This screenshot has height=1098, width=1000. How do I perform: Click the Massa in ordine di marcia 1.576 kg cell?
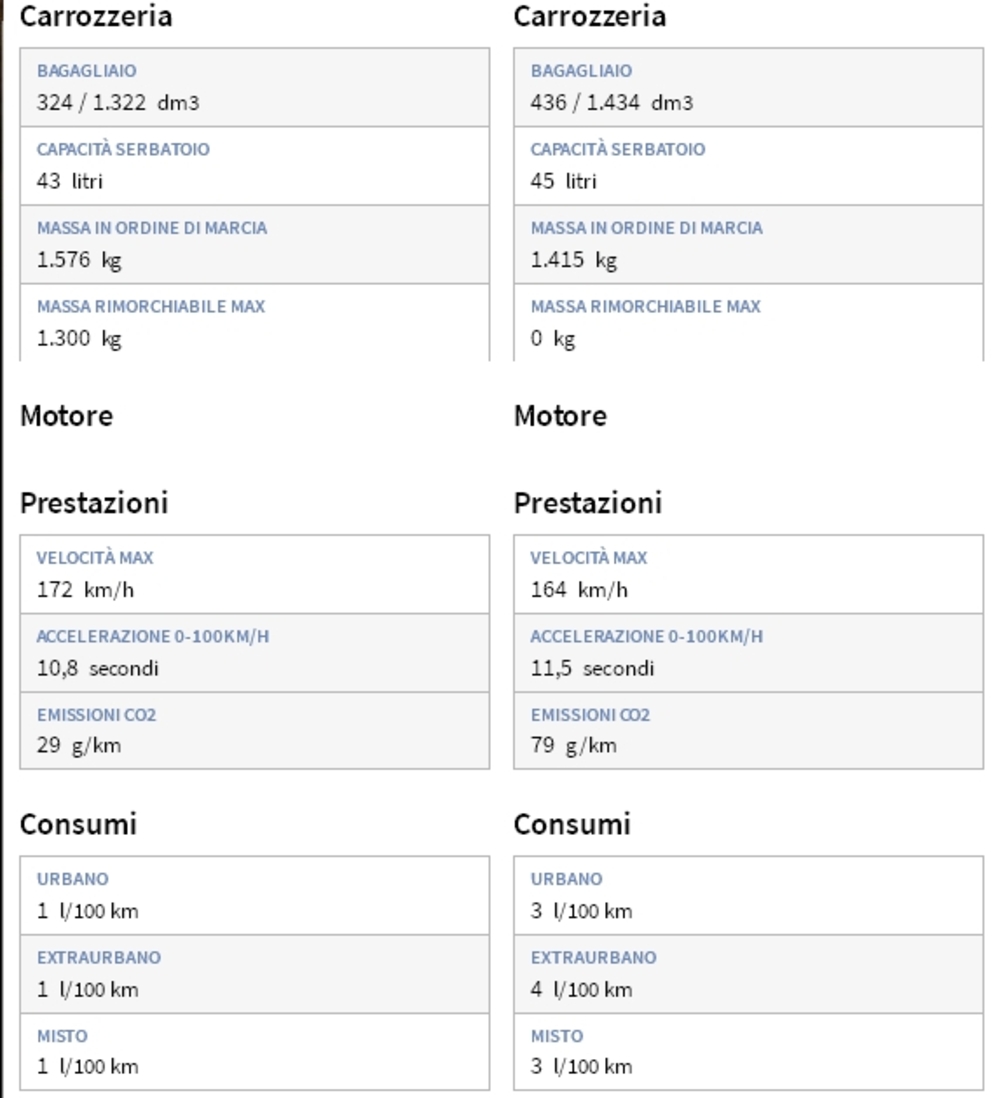255,244
